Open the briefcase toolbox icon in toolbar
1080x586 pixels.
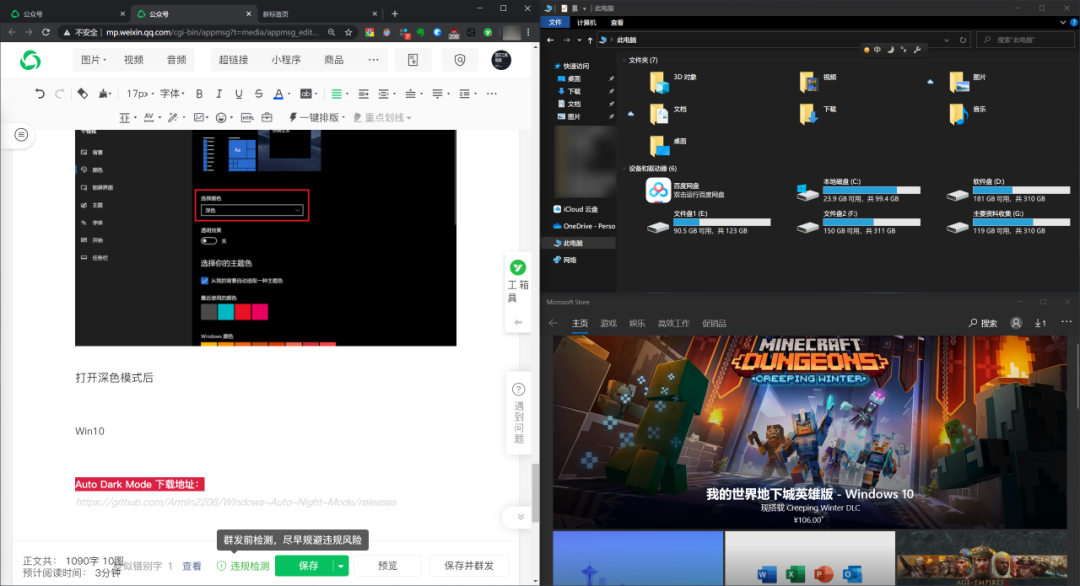(x=267, y=118)
